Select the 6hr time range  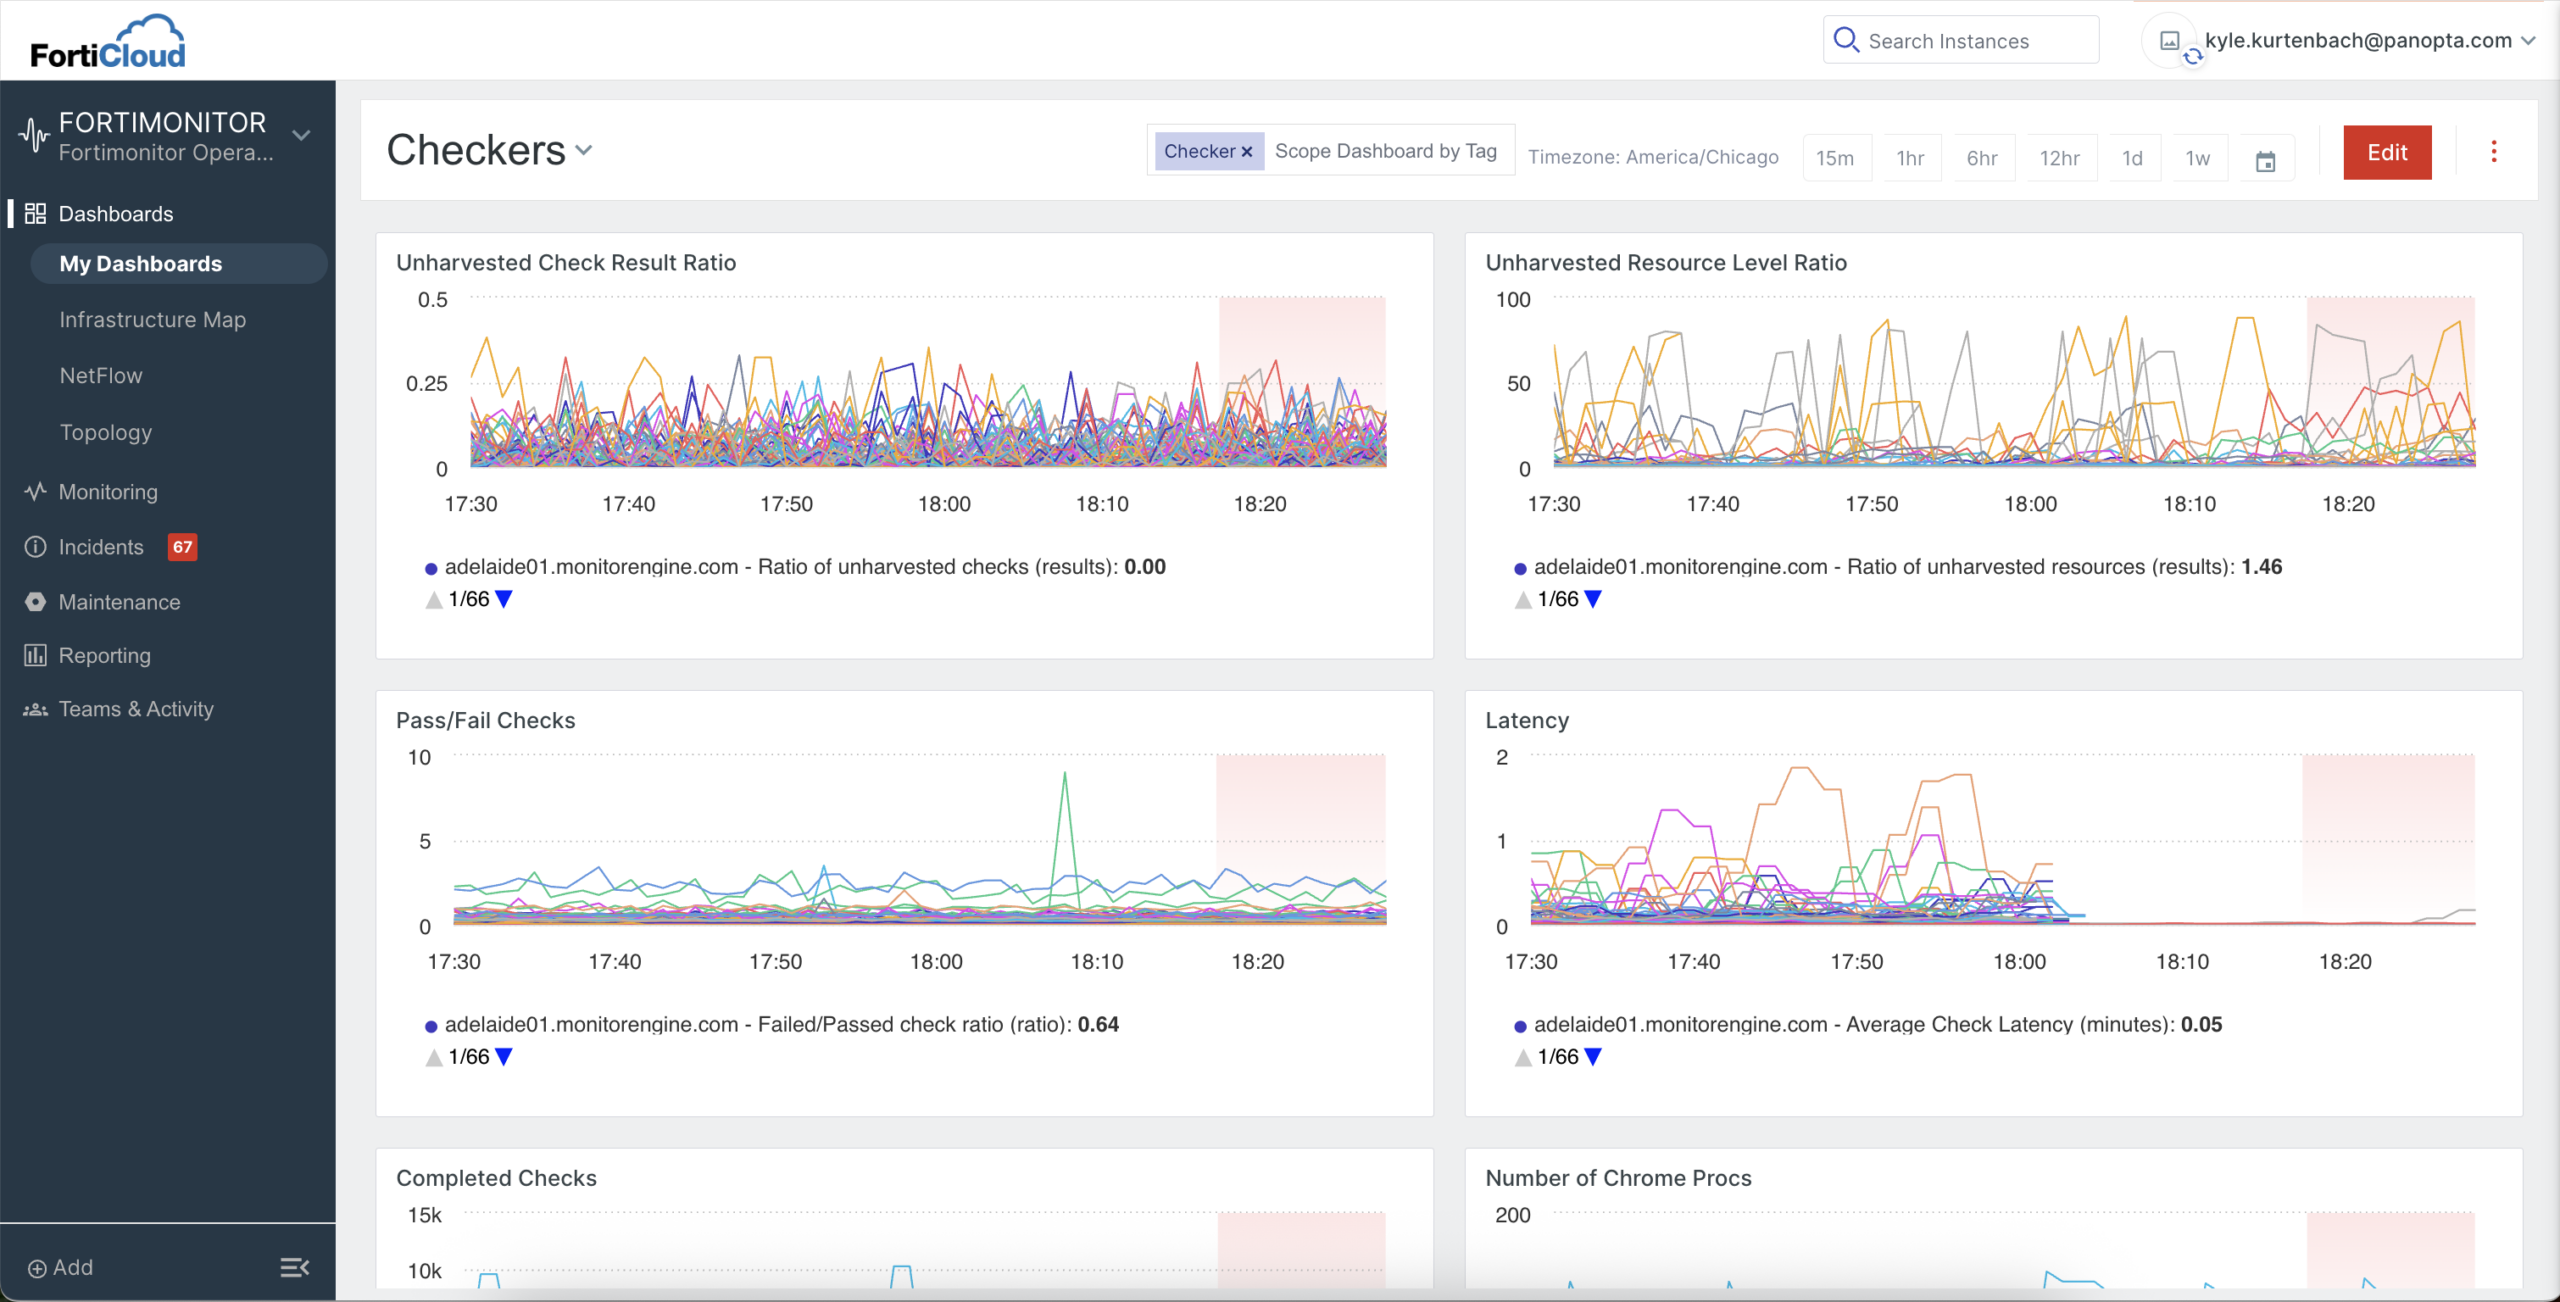click(x=1981, y=158)
